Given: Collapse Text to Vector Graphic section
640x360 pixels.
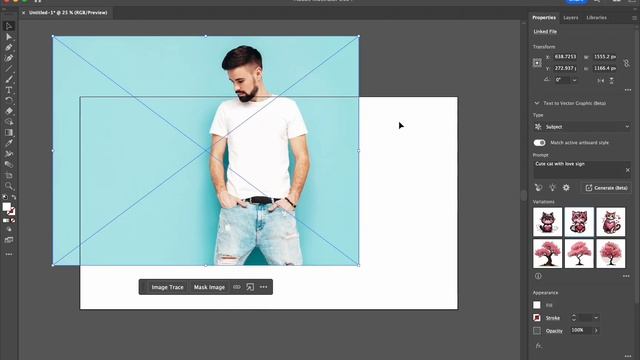Looking at the screenshot, I should tap(537, 103).
